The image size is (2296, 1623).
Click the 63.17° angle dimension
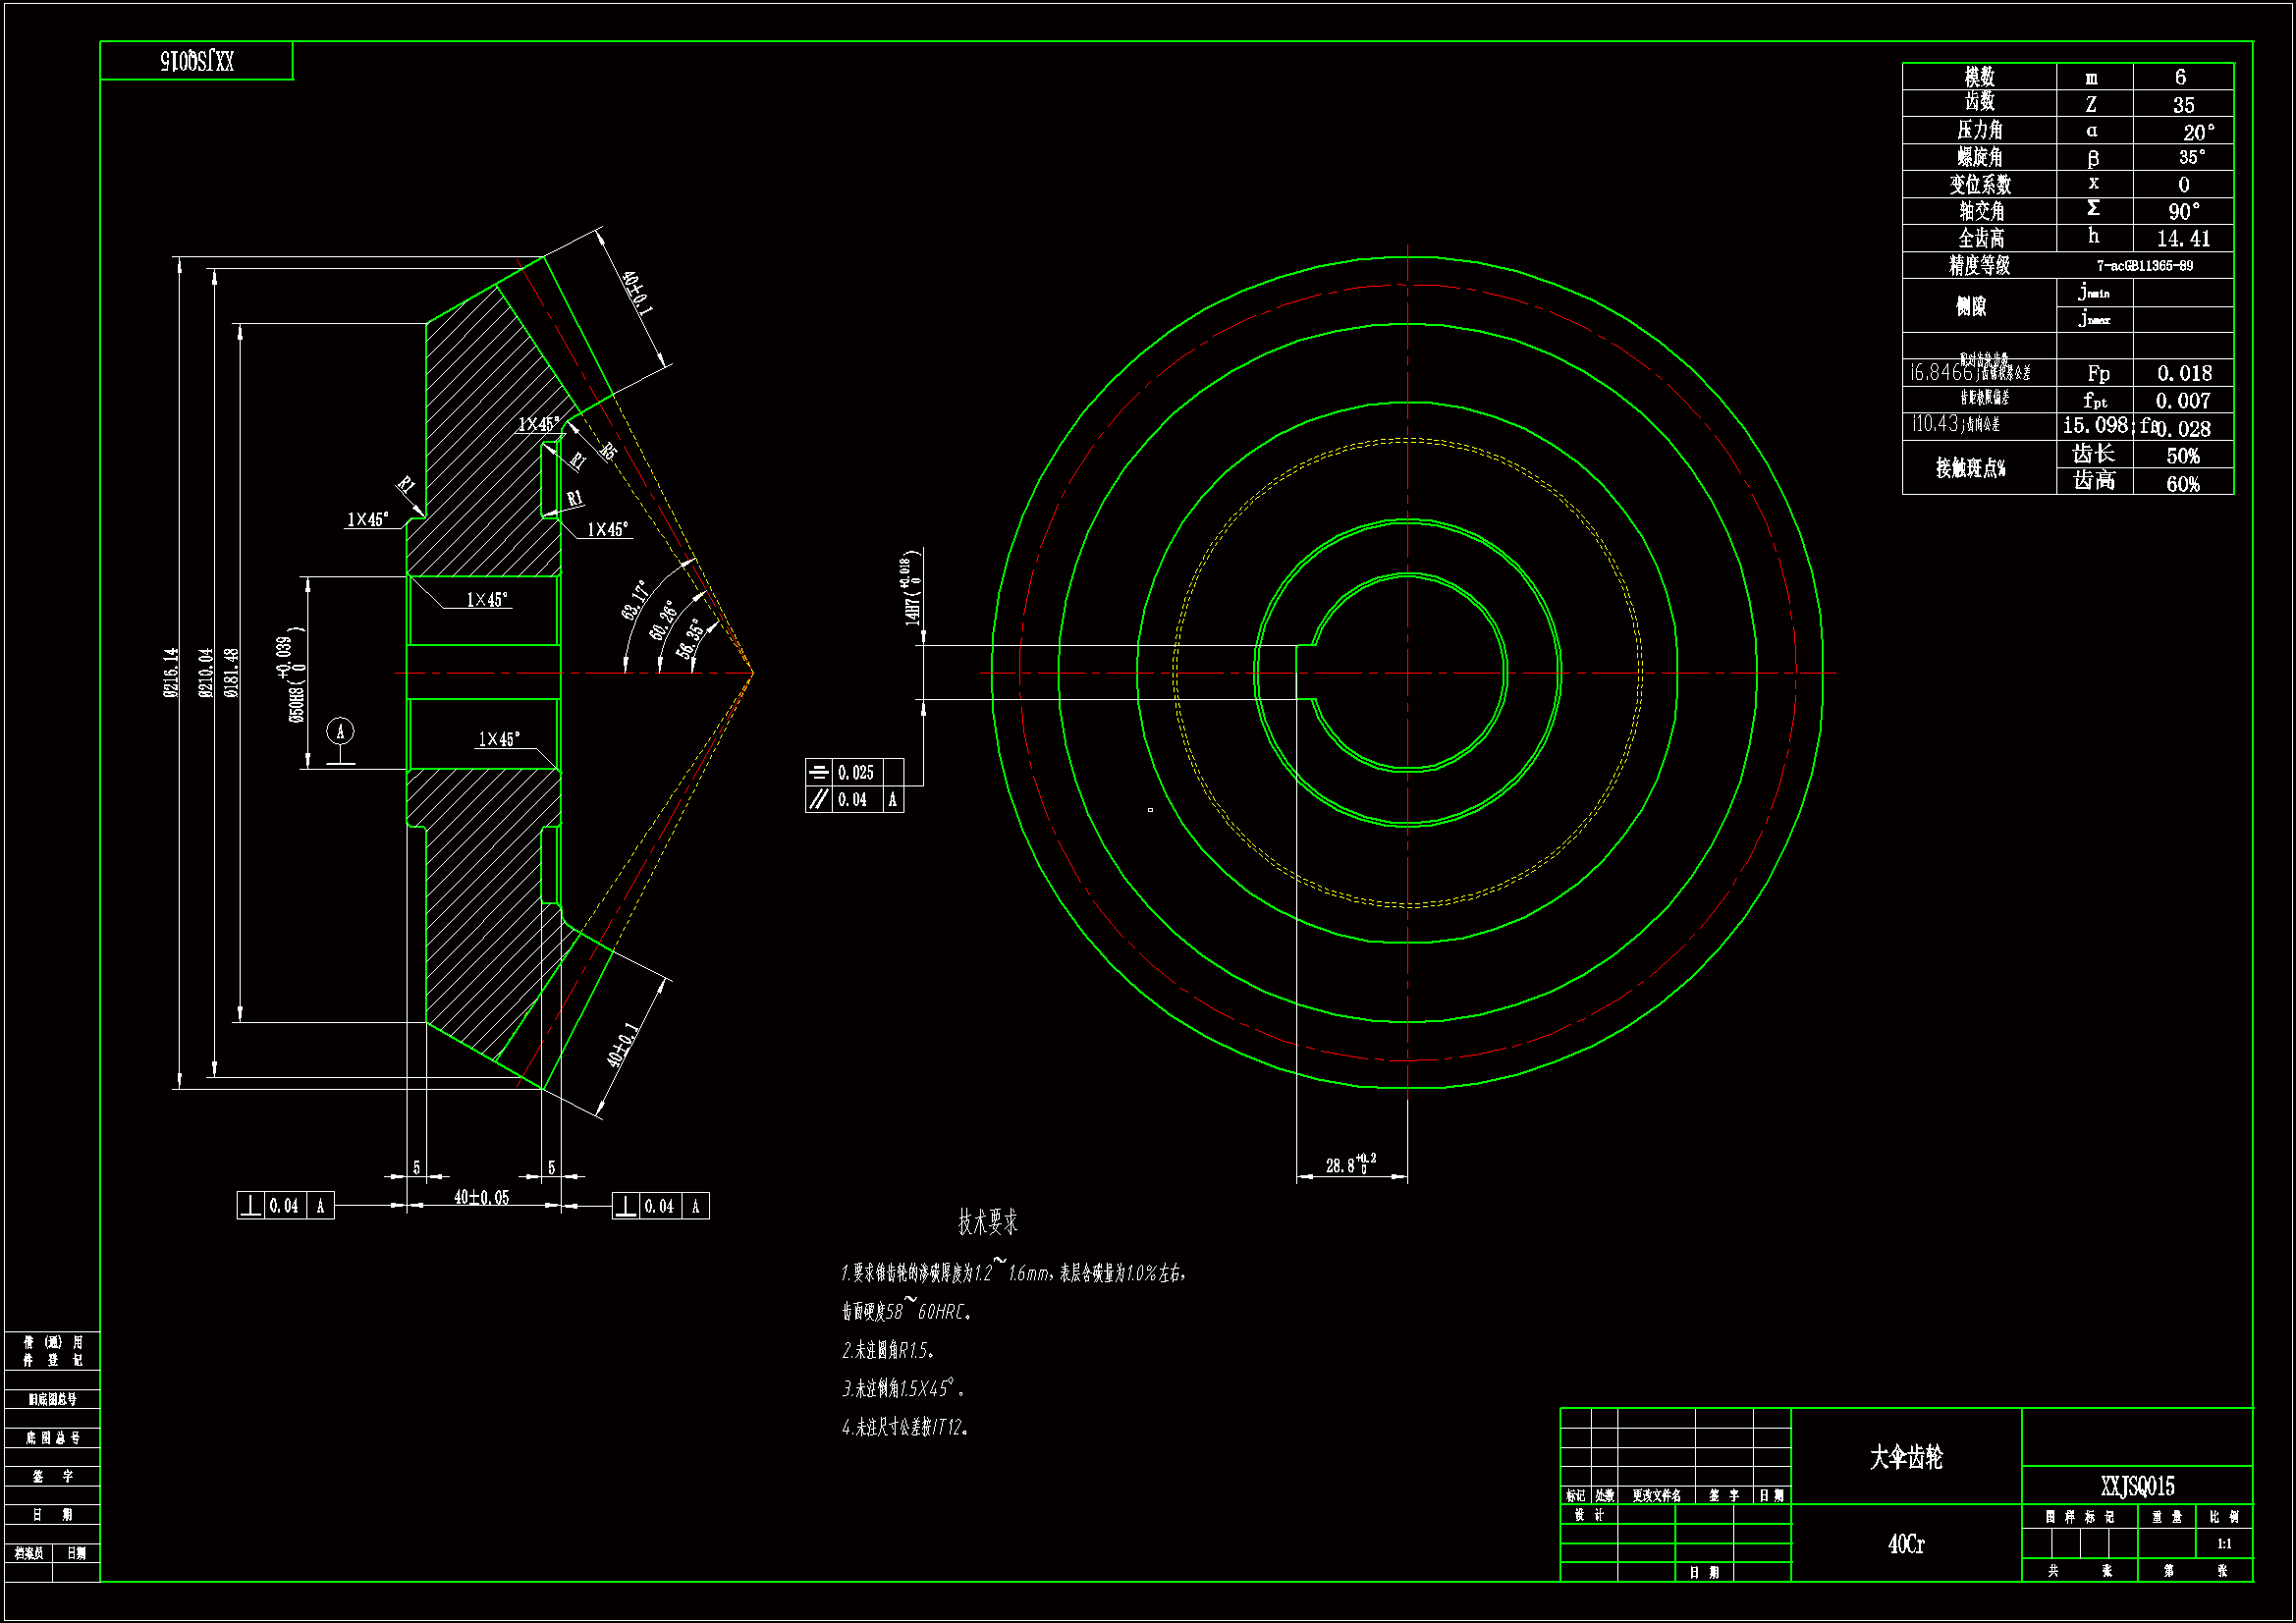point(636,600)
